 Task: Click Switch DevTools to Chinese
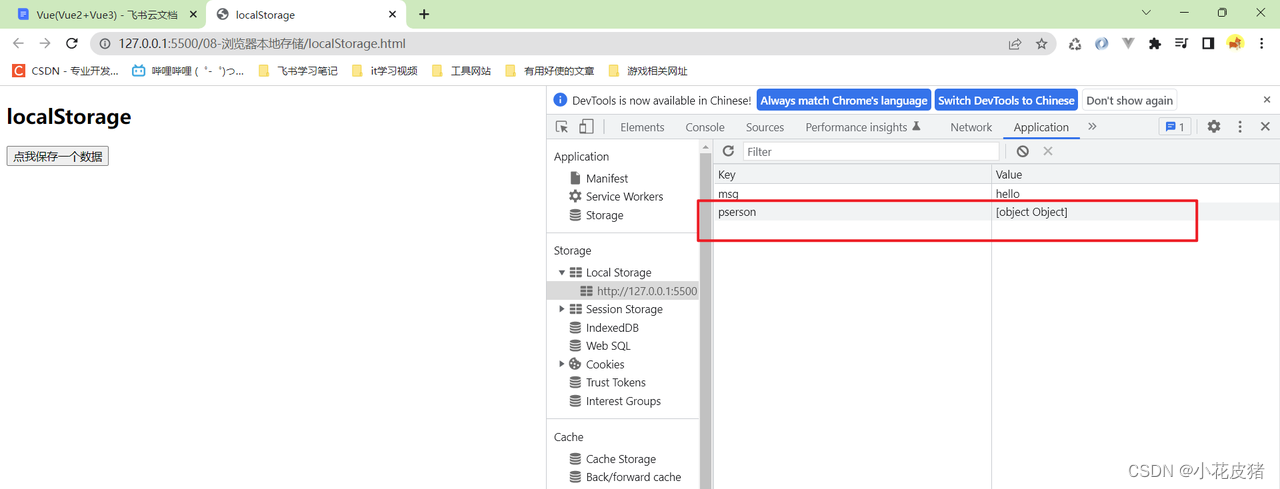[x=1006, y=100]
